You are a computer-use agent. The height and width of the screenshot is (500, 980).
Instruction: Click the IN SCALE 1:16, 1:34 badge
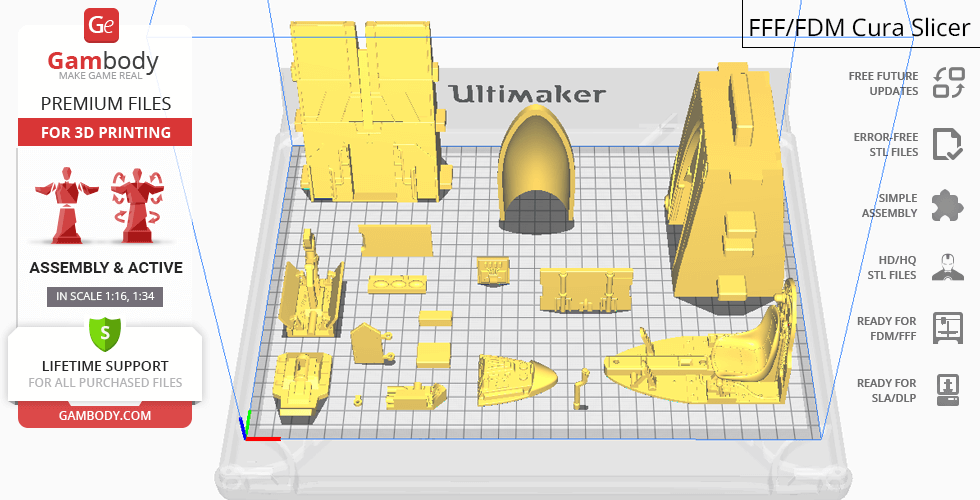pos(105,296)
